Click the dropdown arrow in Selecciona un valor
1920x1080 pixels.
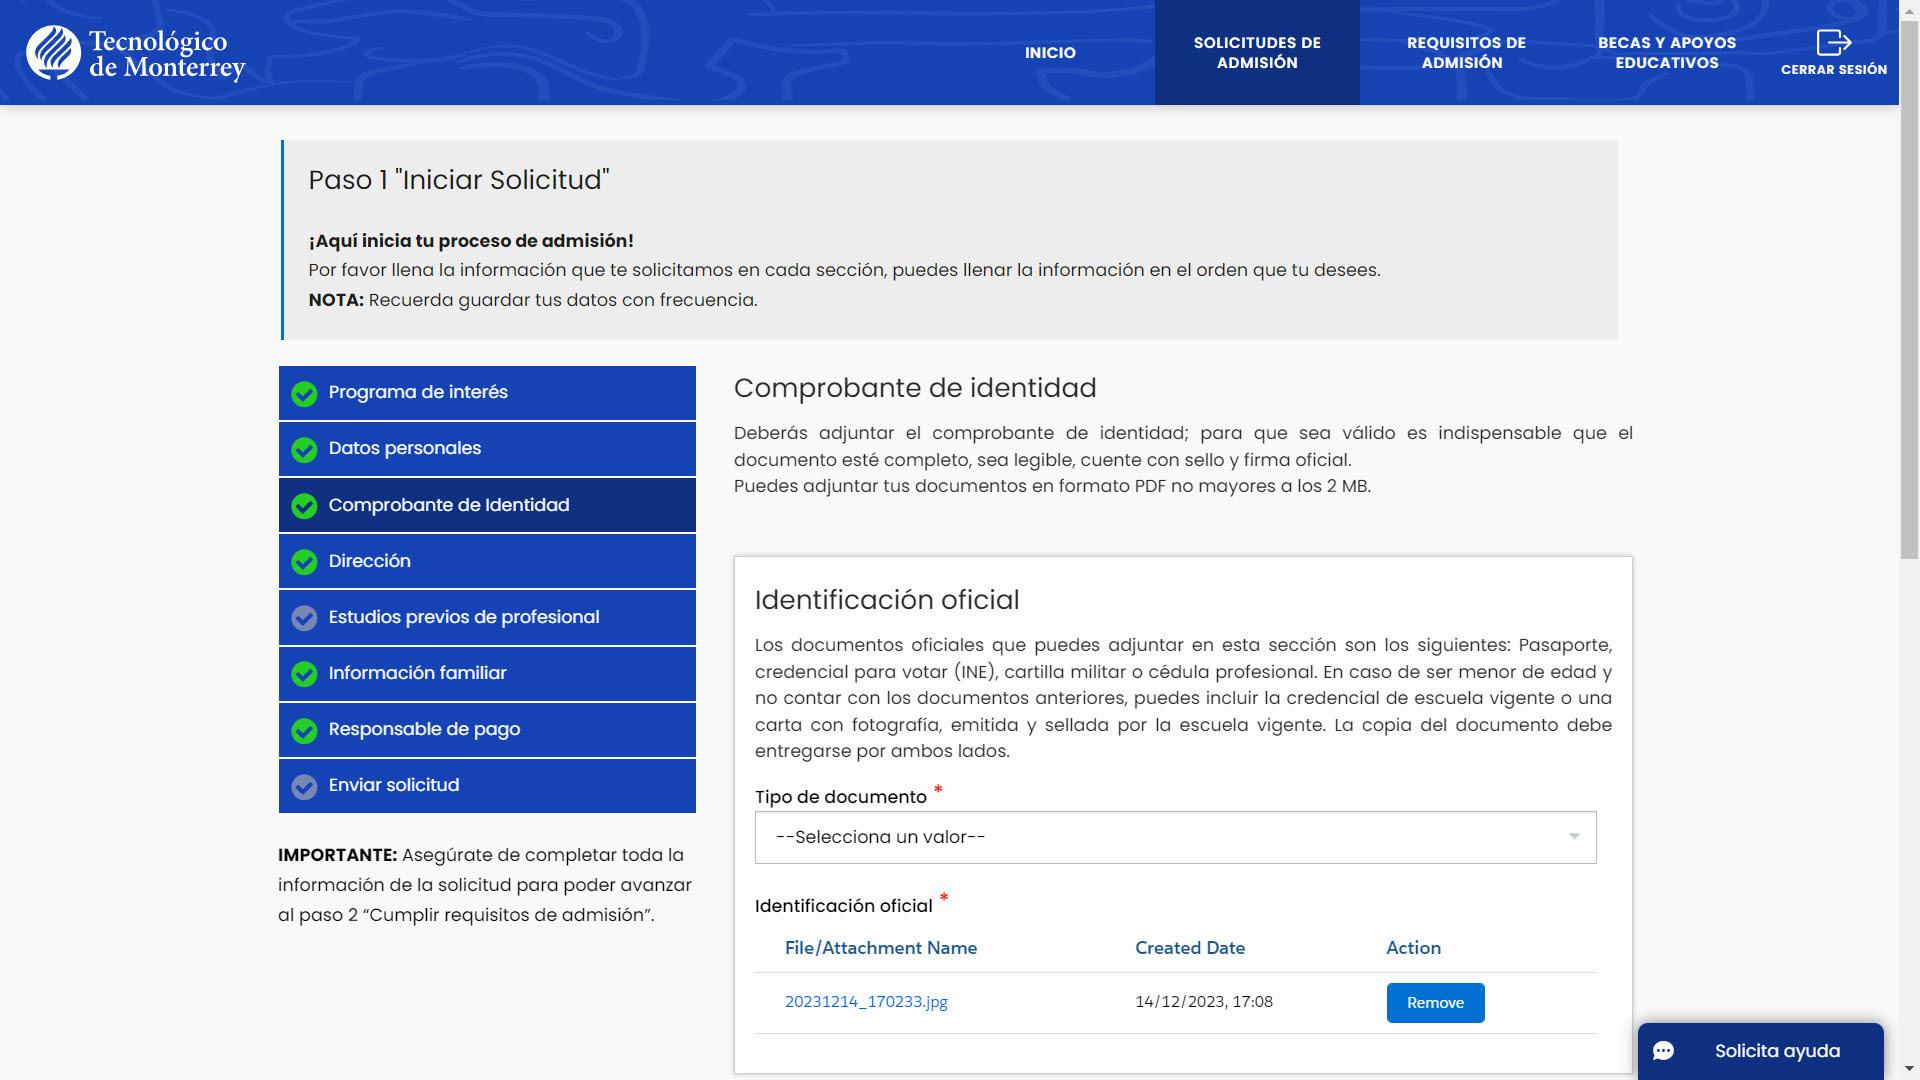(x=1573, y=837)
